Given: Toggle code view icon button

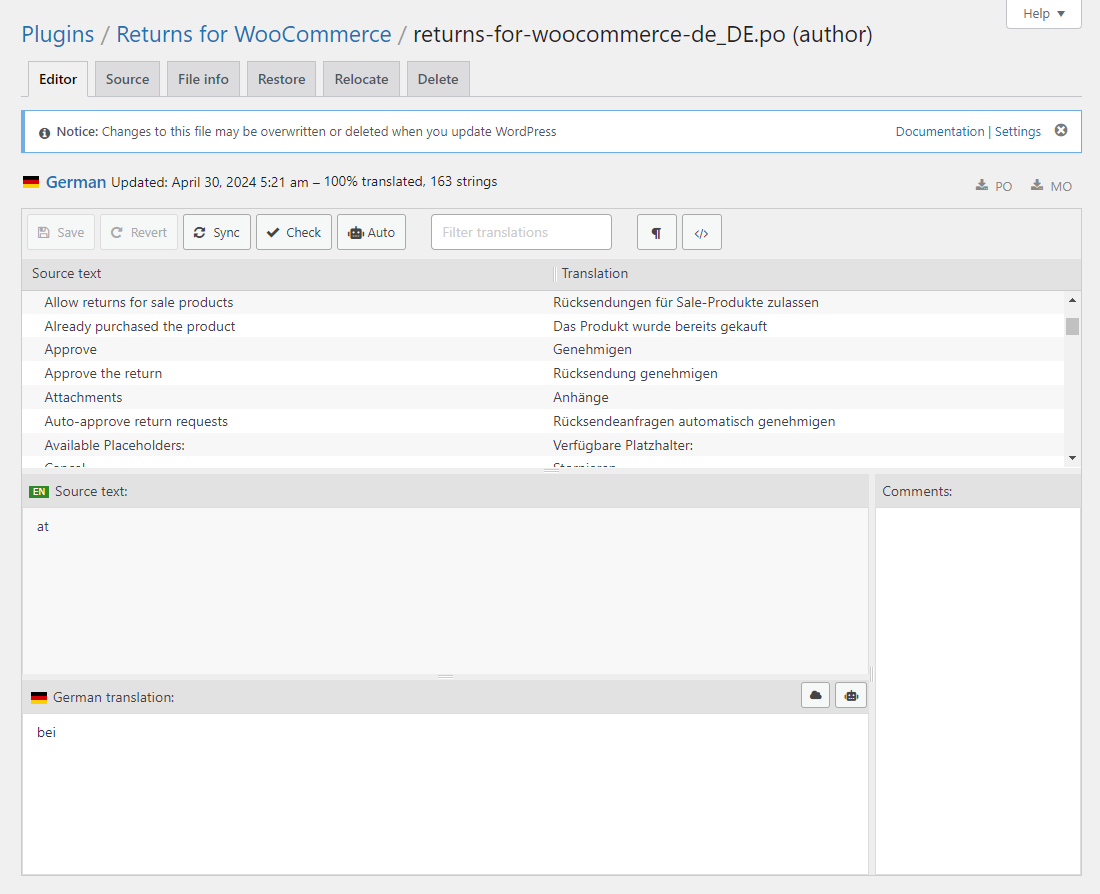Looking at the screenshot, I should (x=701, y=232).
